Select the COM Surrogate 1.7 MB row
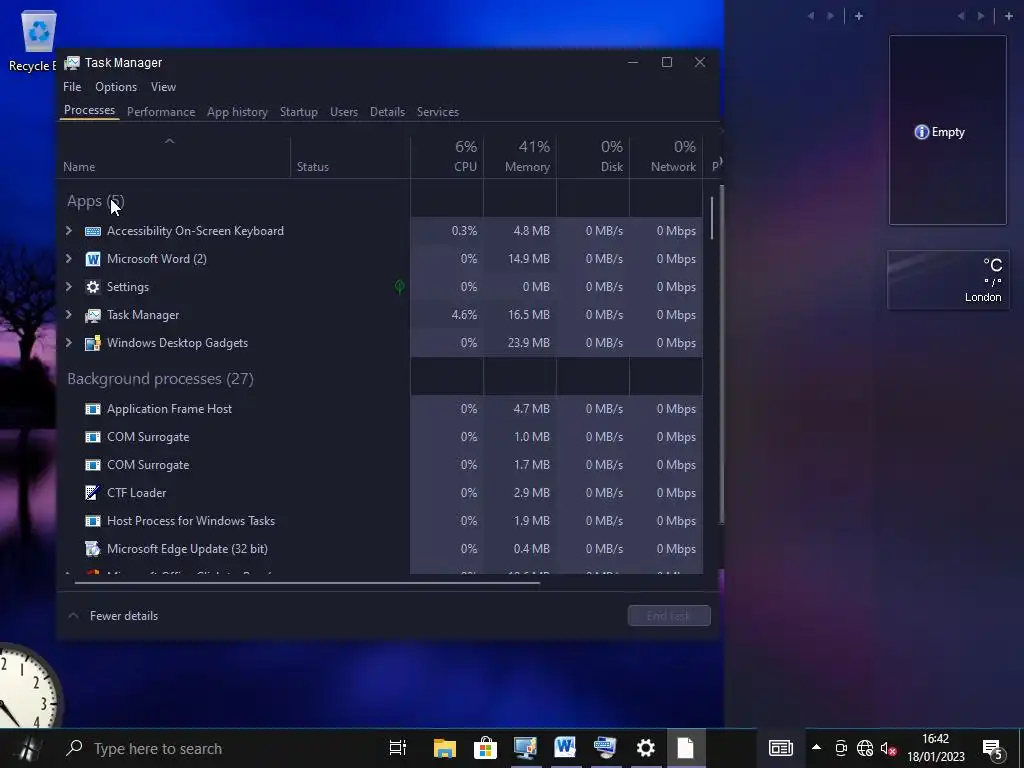Screen dimensions: 1024x768 pos(382,465)
